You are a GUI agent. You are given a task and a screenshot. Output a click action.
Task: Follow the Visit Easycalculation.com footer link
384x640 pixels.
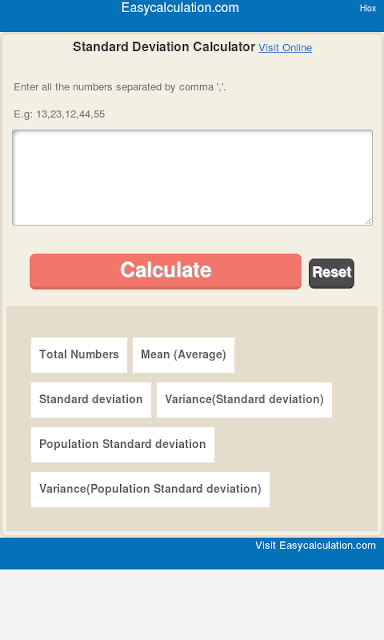click(315, 546)
